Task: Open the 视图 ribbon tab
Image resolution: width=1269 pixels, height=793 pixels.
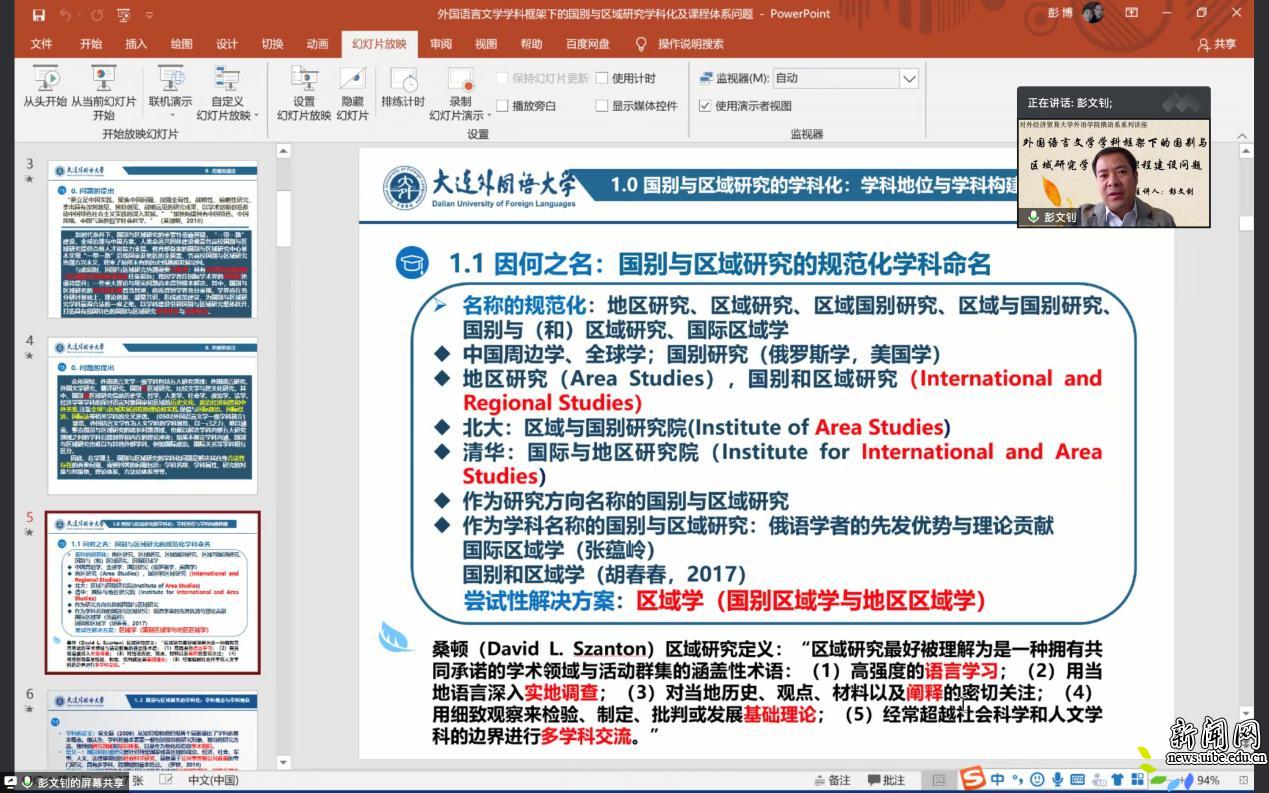Action: point(486,44)
